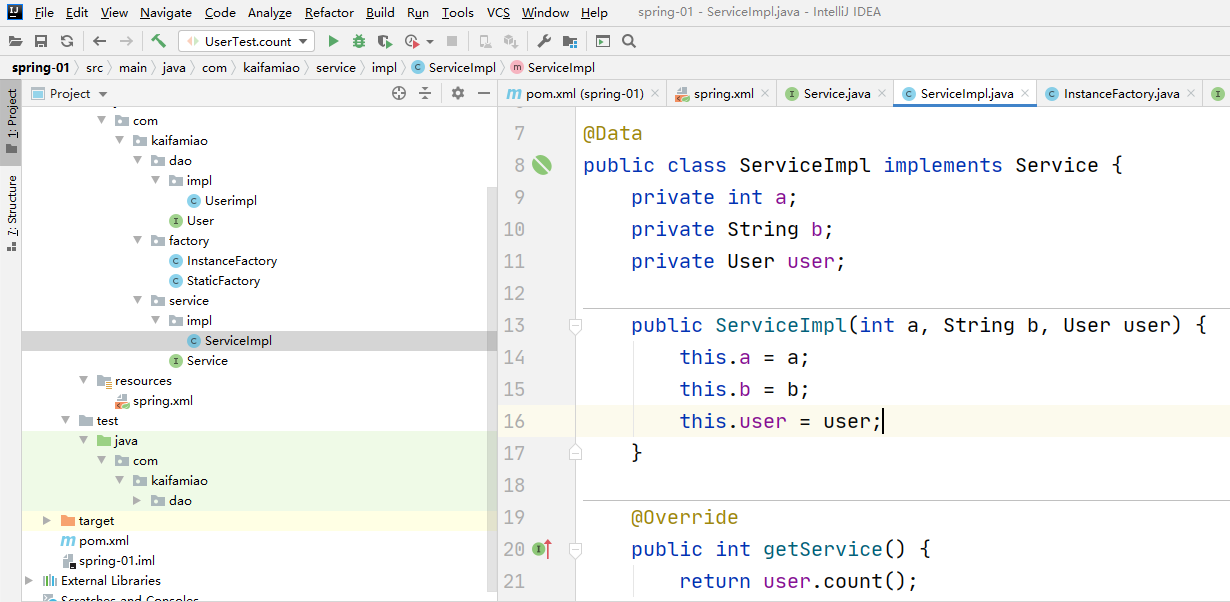Open the VCS menu
Screen dimensions: 1230x602
tap(498, 13)
